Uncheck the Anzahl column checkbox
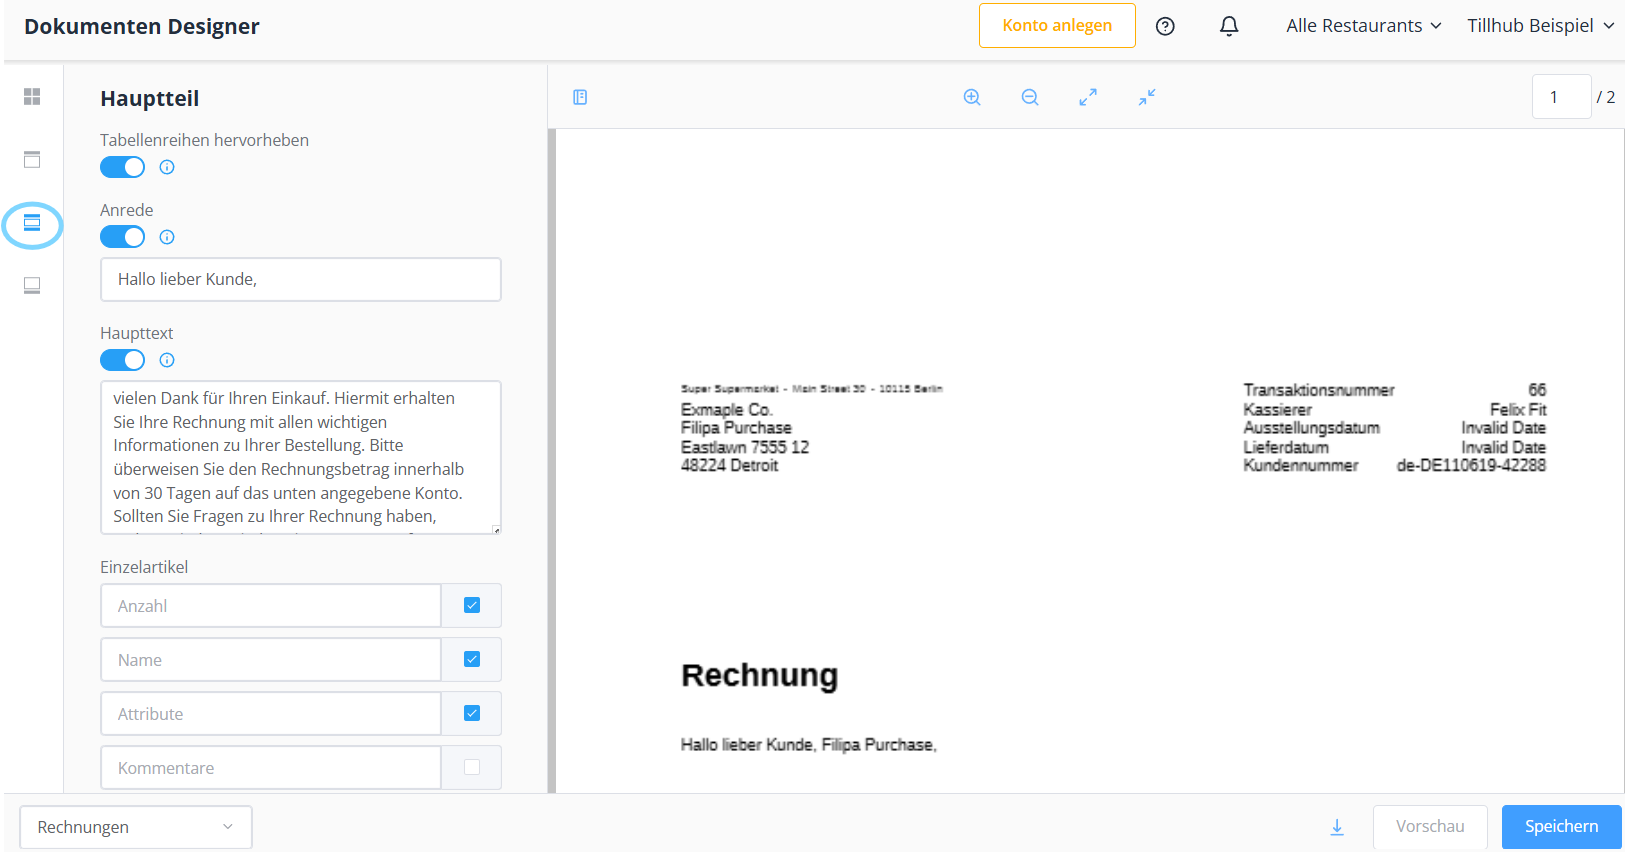 pyautogui.click(x=472, y=605)
